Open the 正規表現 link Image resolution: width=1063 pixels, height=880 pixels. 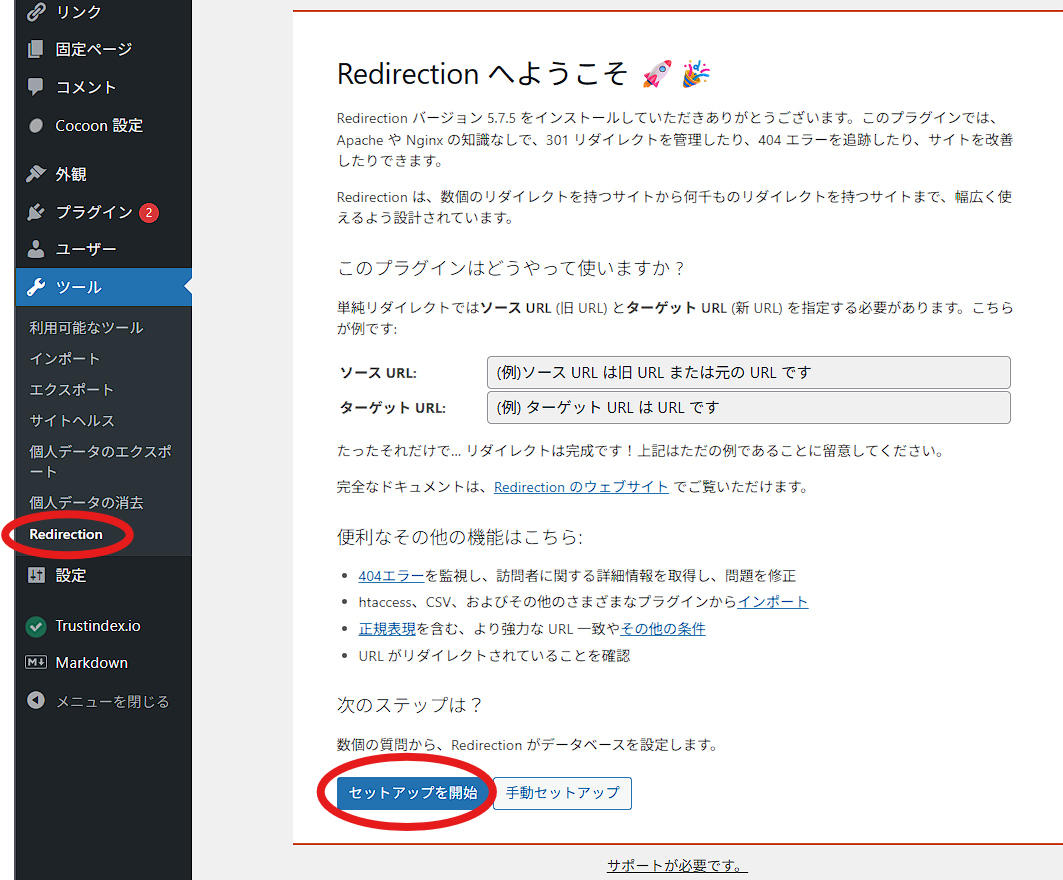[x=387, y=628]
